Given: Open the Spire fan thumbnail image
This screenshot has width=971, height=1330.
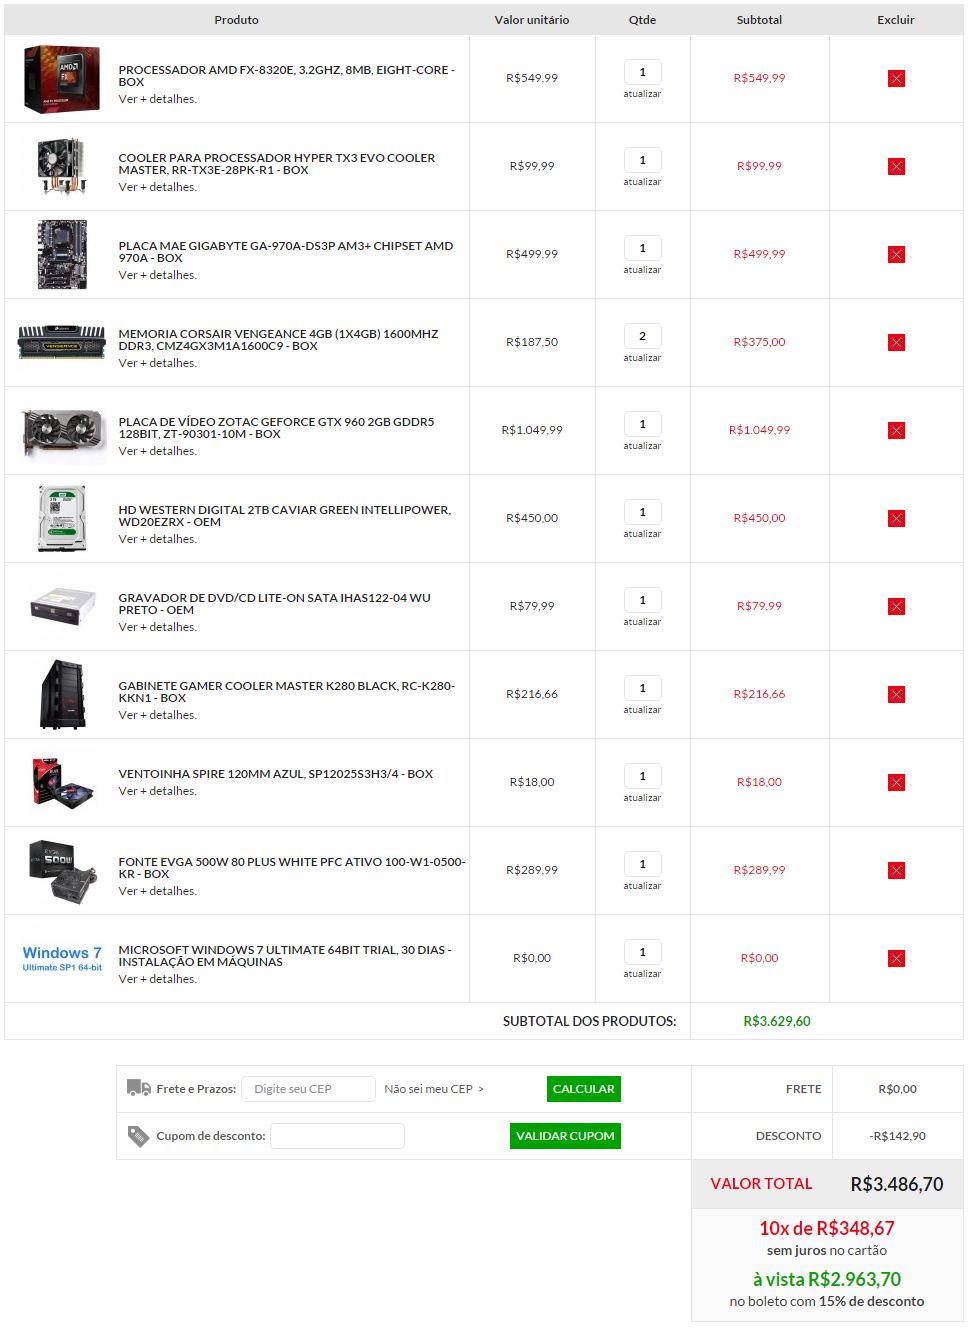Looking at the screenshot, I should pyautogui.click(x=62, y=782).
